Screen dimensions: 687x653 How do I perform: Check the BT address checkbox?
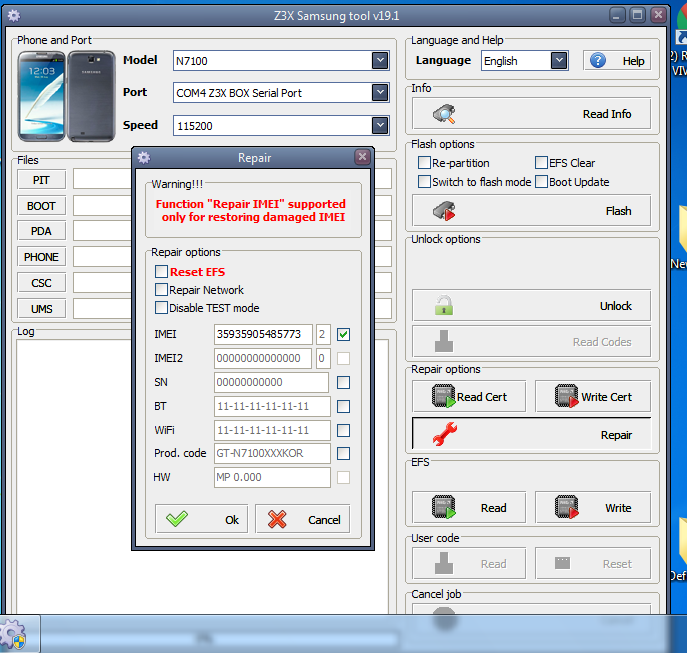[x=344, y=406]
